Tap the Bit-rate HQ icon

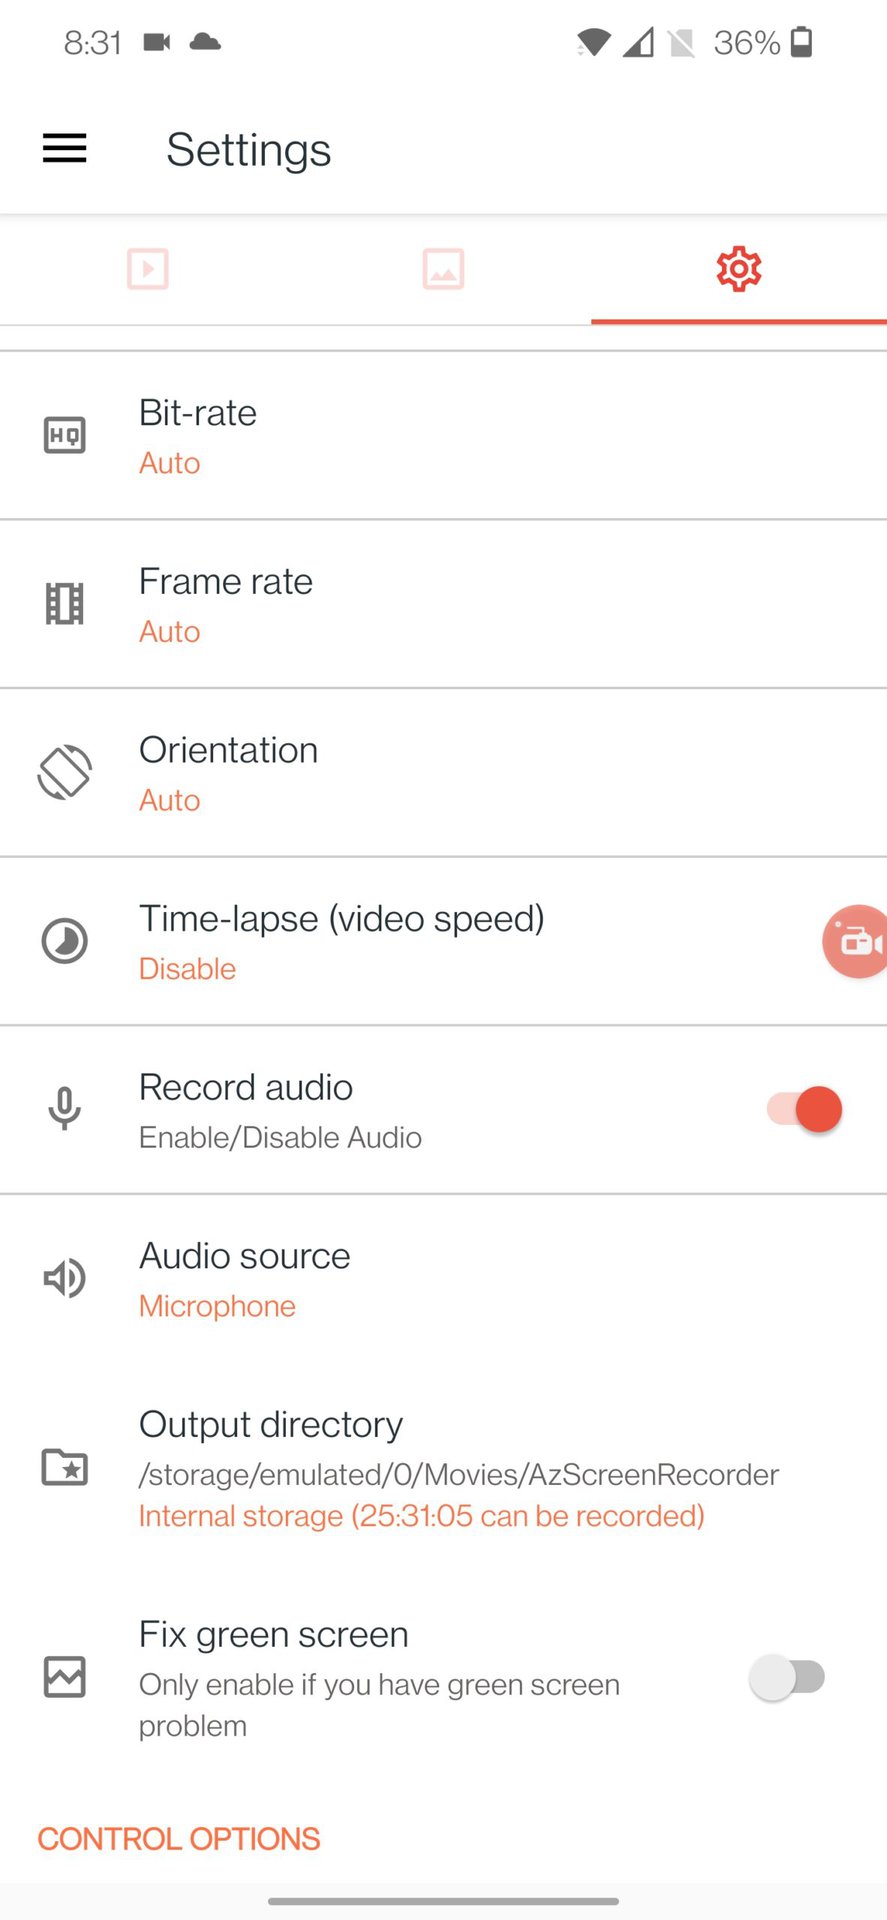point(65,436)
